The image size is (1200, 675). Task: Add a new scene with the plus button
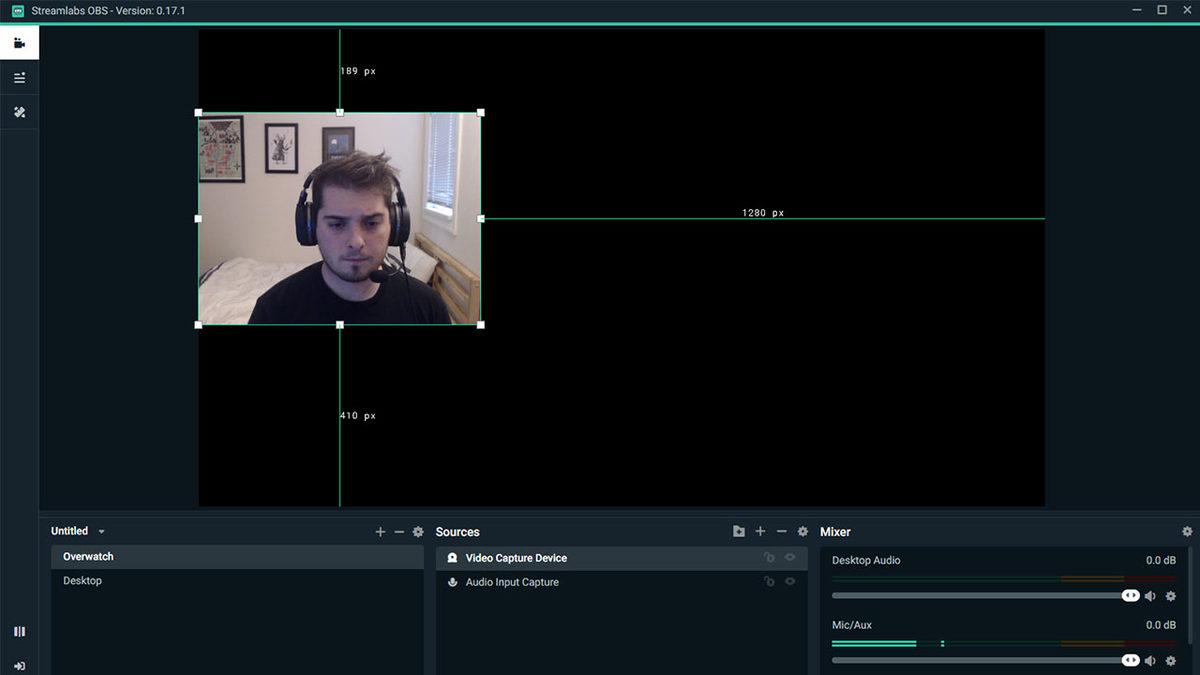(380, 531)
